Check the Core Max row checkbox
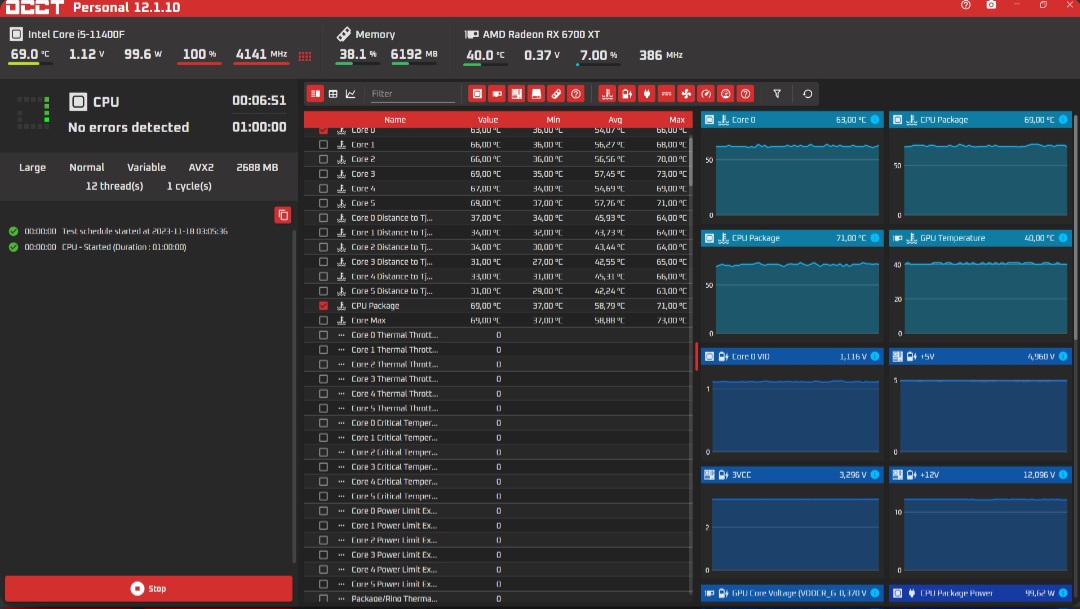 tap(323, 320)
